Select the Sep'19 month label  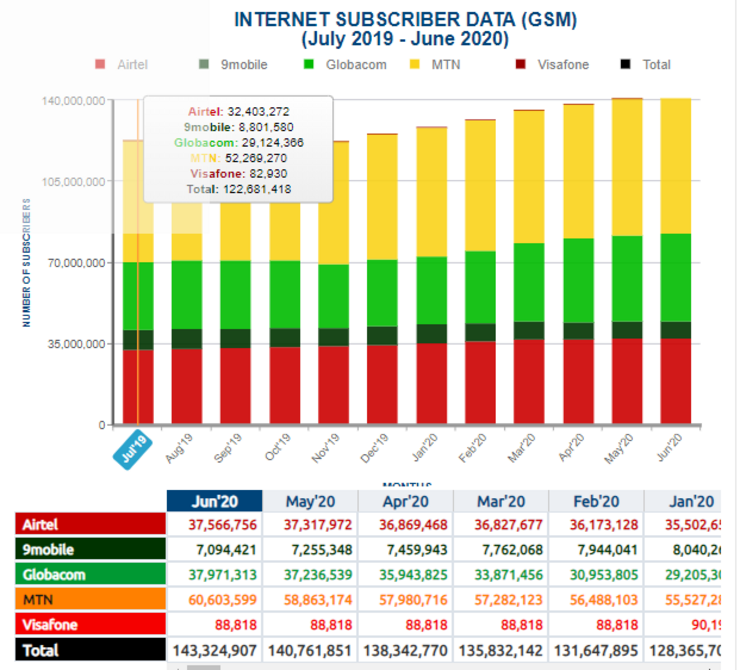[227, 448]
